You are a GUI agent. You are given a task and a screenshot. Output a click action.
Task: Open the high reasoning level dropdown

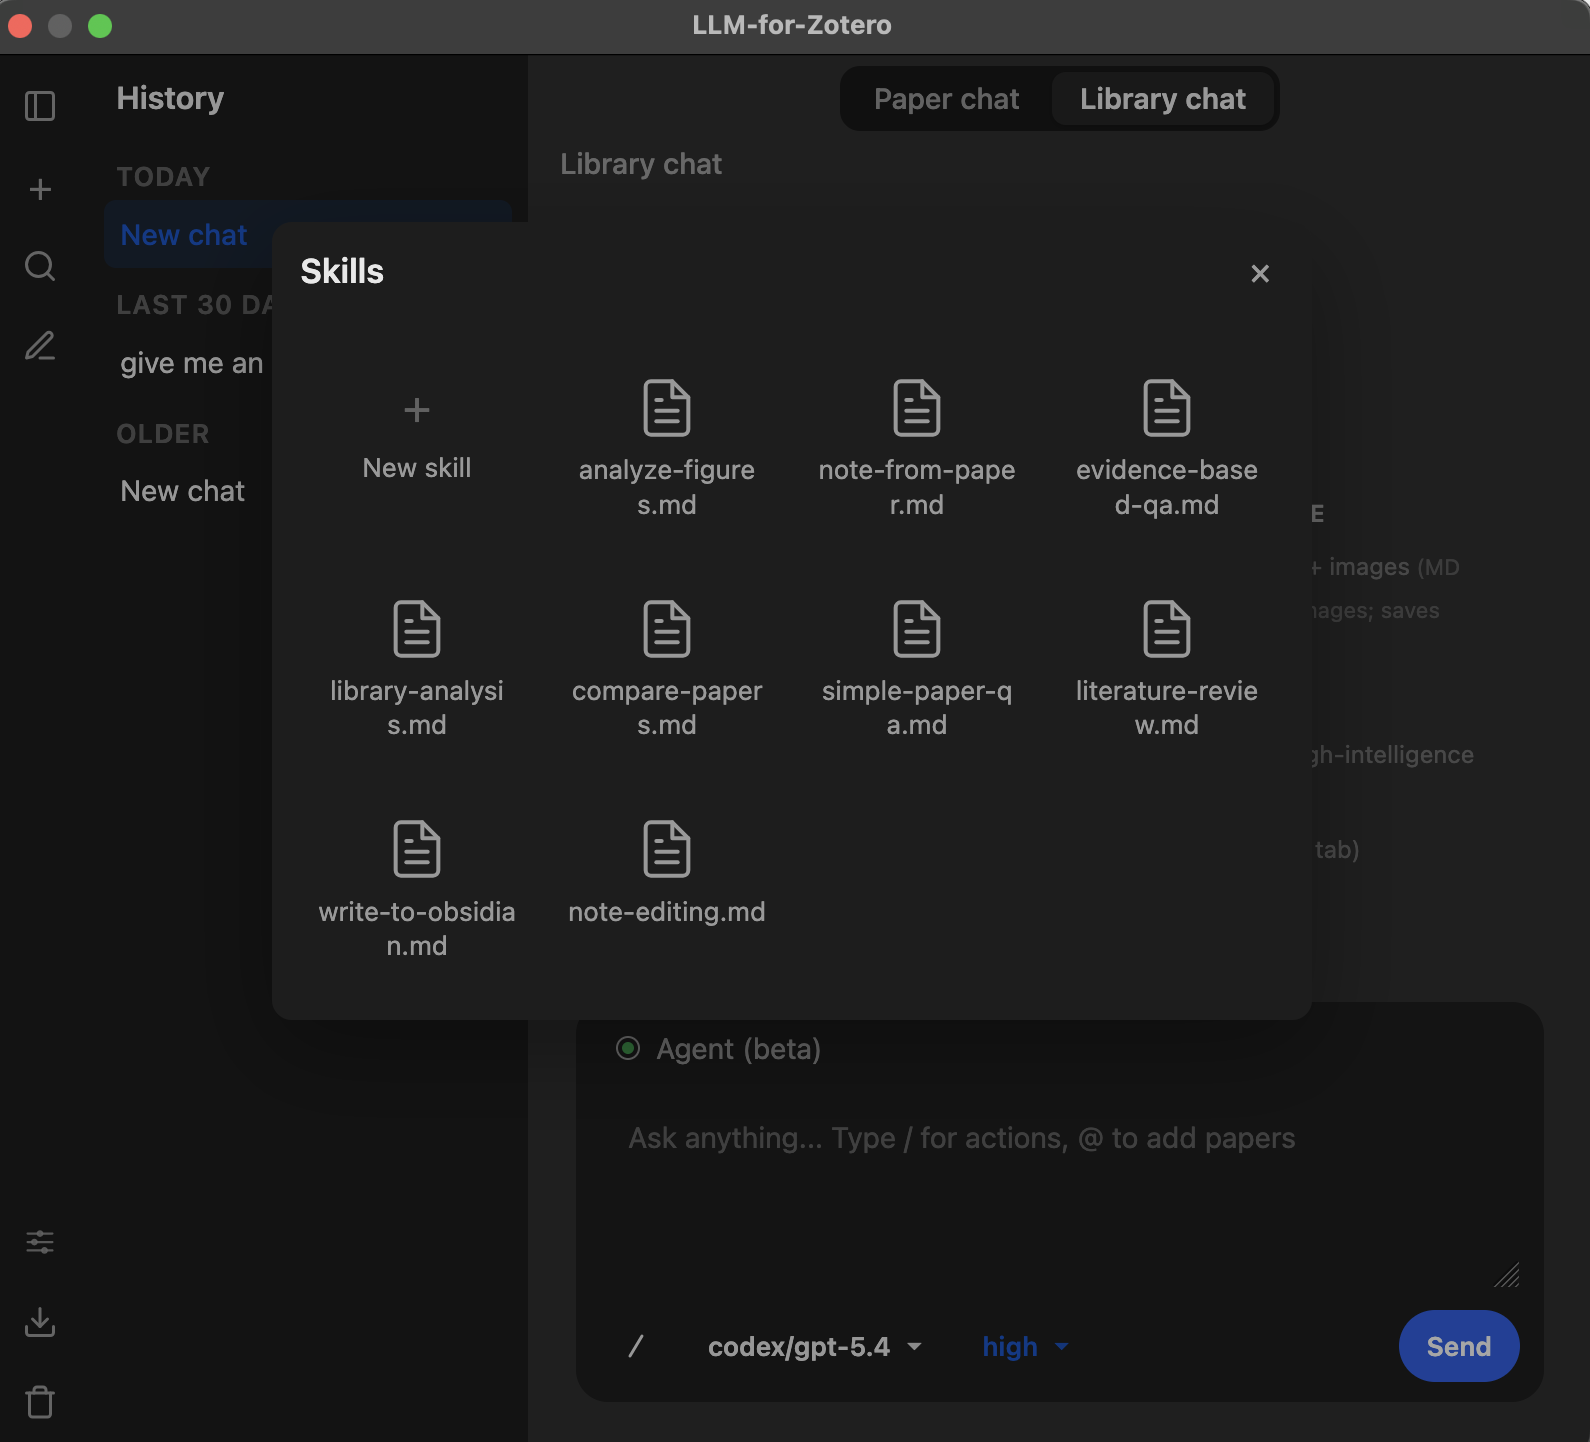[1025, 1347]
